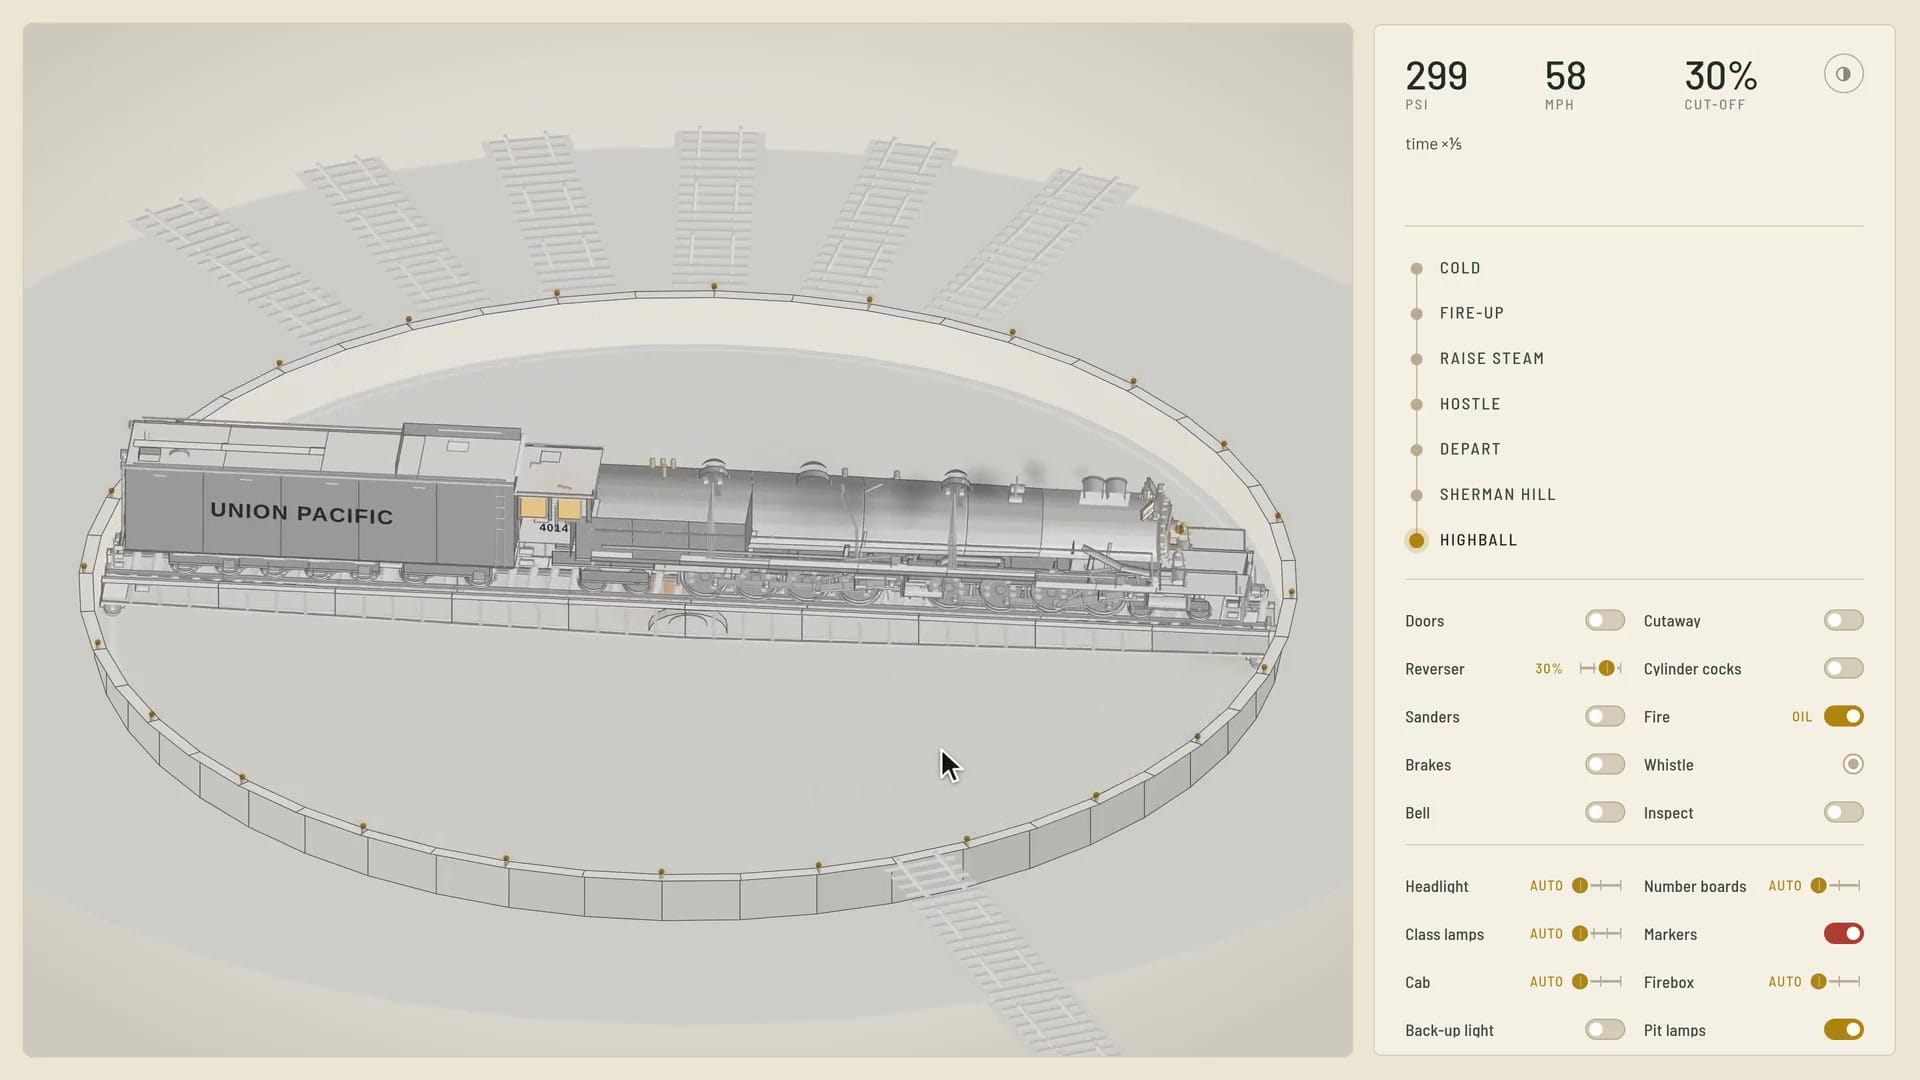Enable Inspect mode

(x=1843, y=813)
